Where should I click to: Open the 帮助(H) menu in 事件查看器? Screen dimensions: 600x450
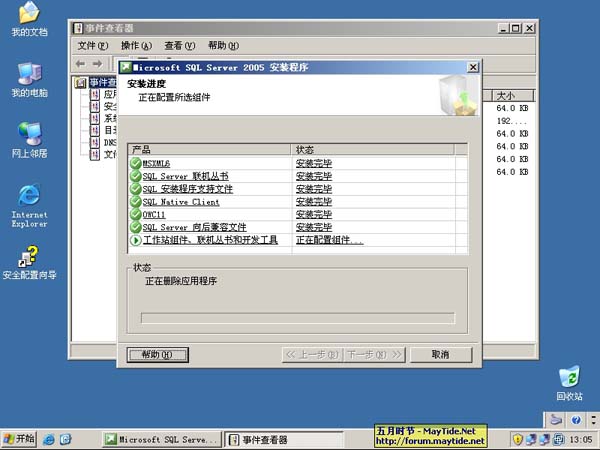point(224,46)
